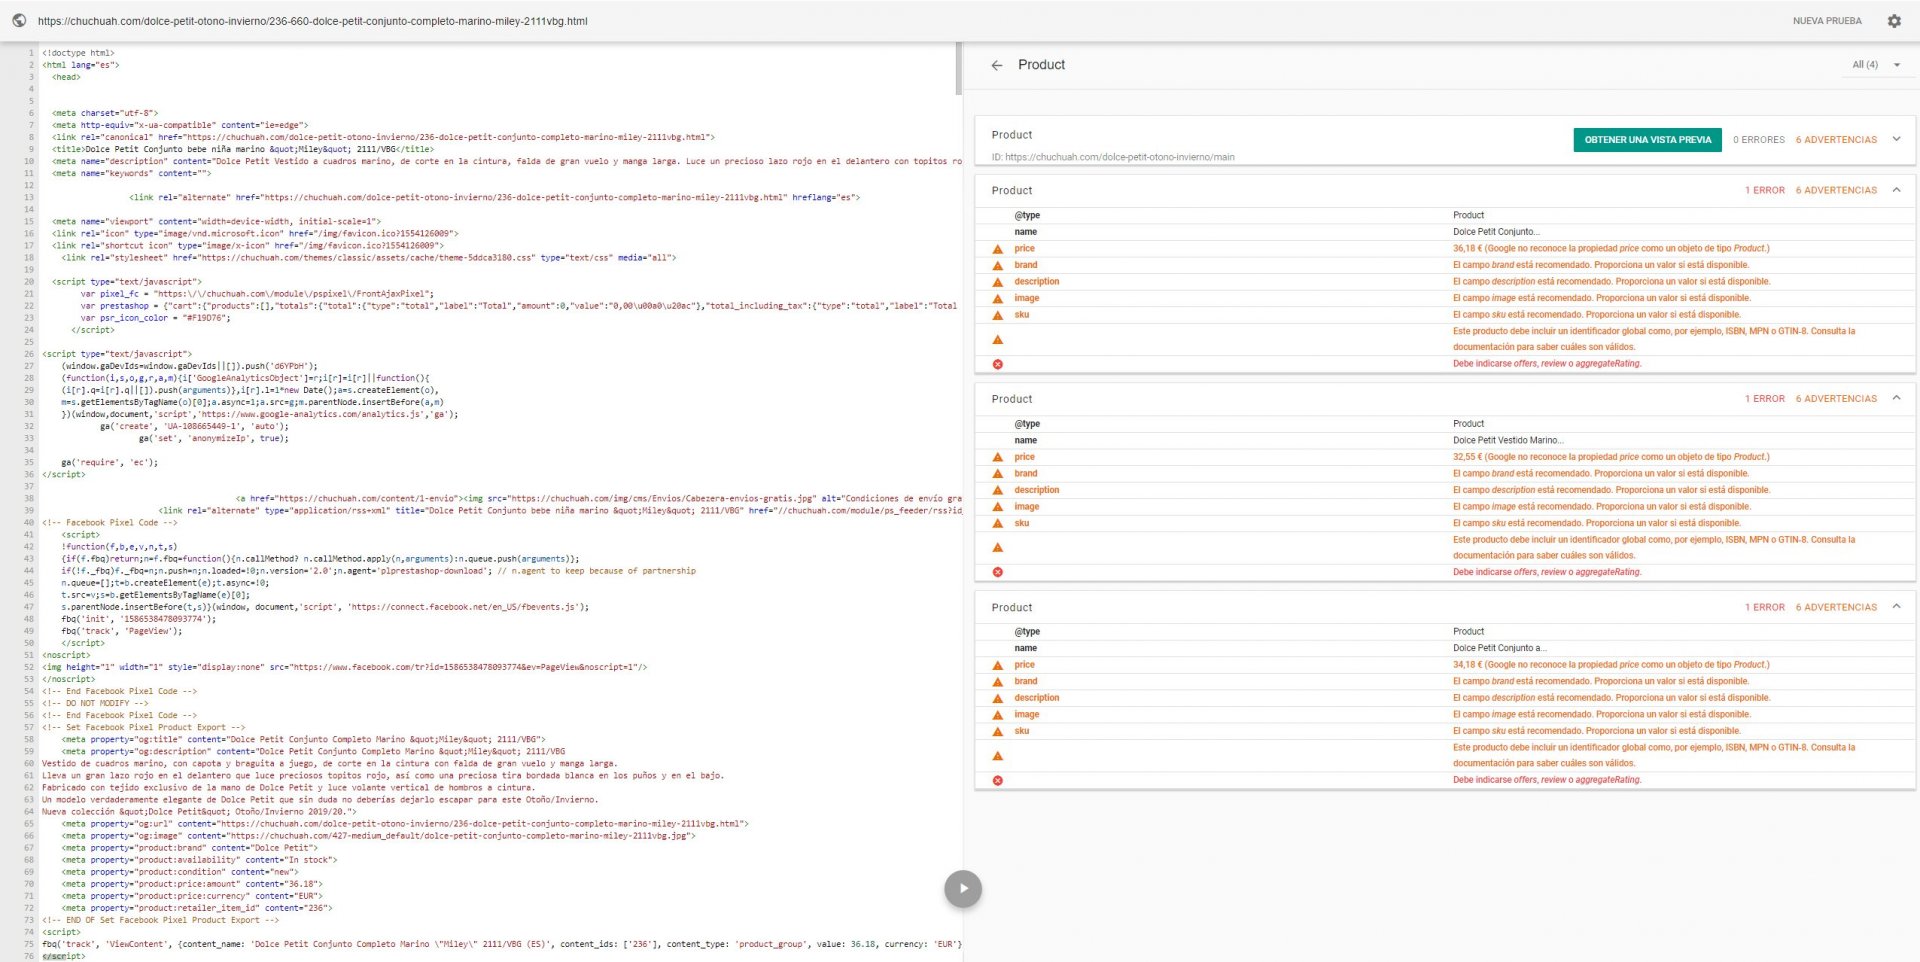Click OBTENER UNA VISTA PREVIA button
Viewport: 1920px width, 962px height.
click(1647, 140)
